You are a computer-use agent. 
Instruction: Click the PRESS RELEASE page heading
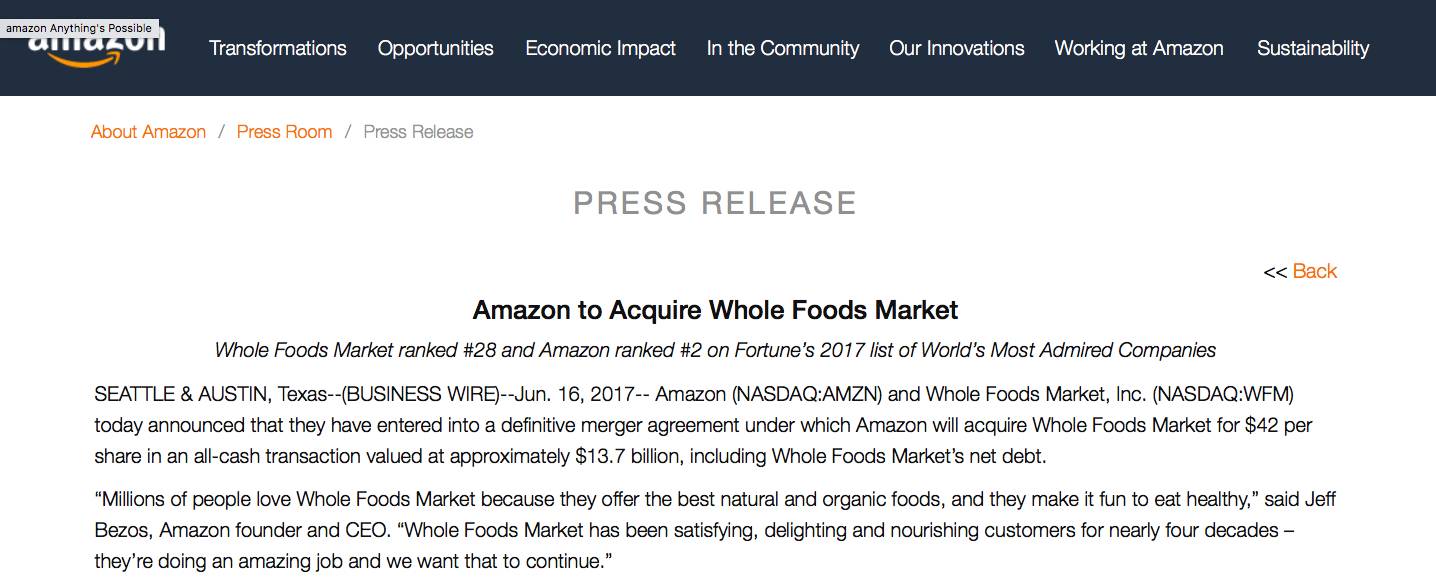[x=715, y=203]
